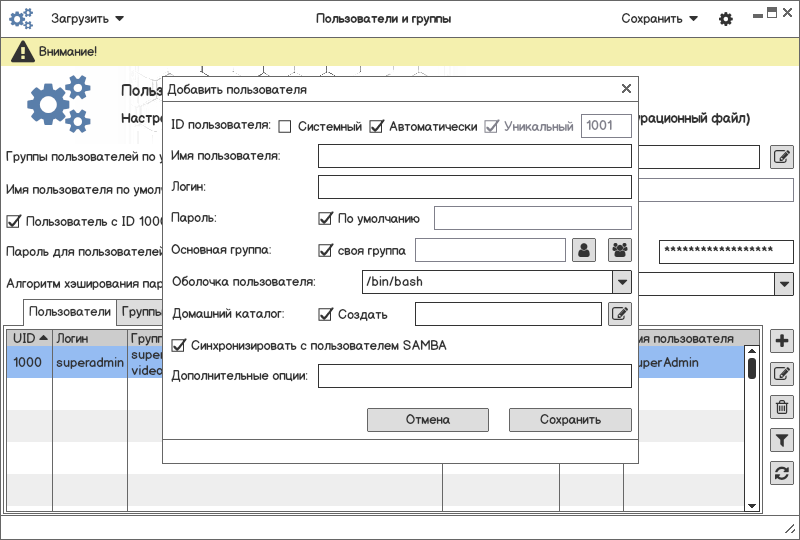Edit home directory path icon in dialog
Screen dimensions: 800x540
[620, 314]
